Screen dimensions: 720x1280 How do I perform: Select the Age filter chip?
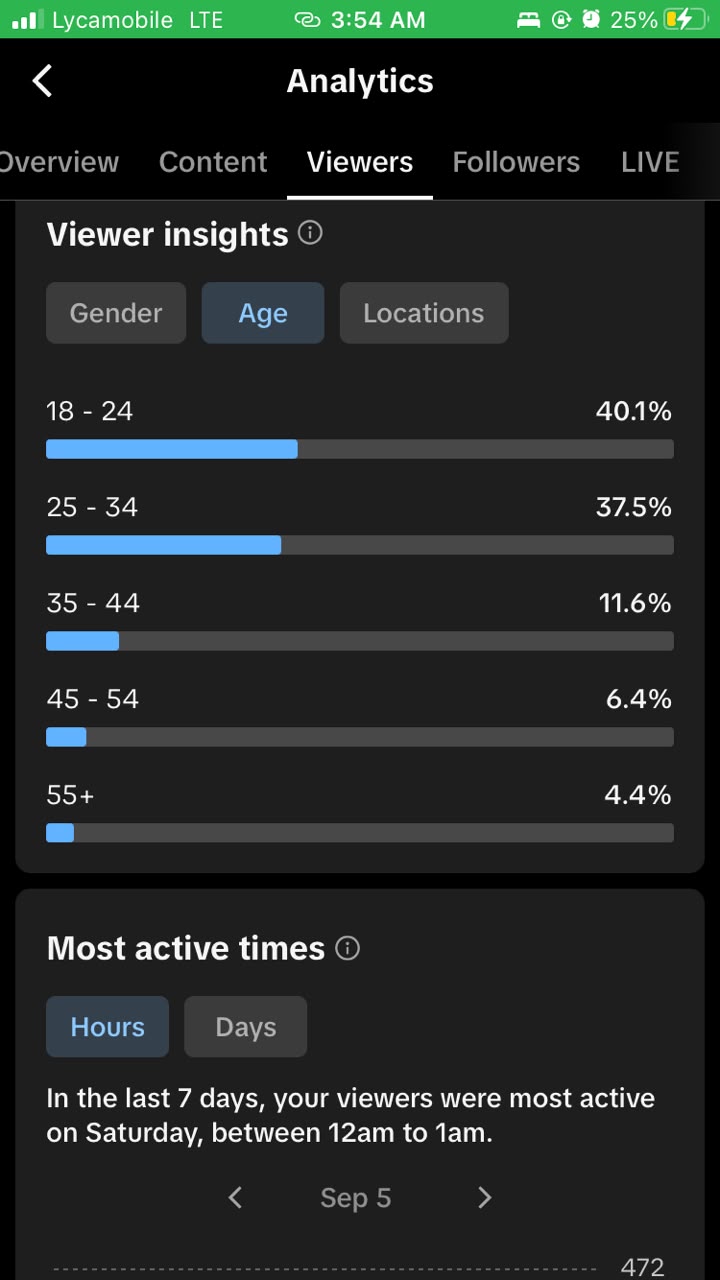263,313
